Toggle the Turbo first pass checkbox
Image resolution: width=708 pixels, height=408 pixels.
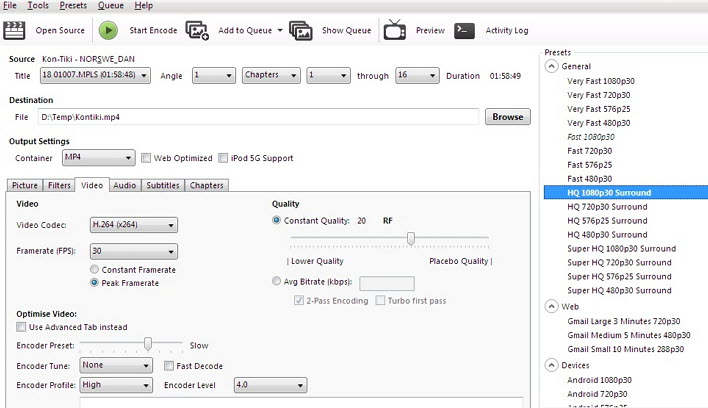380,301
